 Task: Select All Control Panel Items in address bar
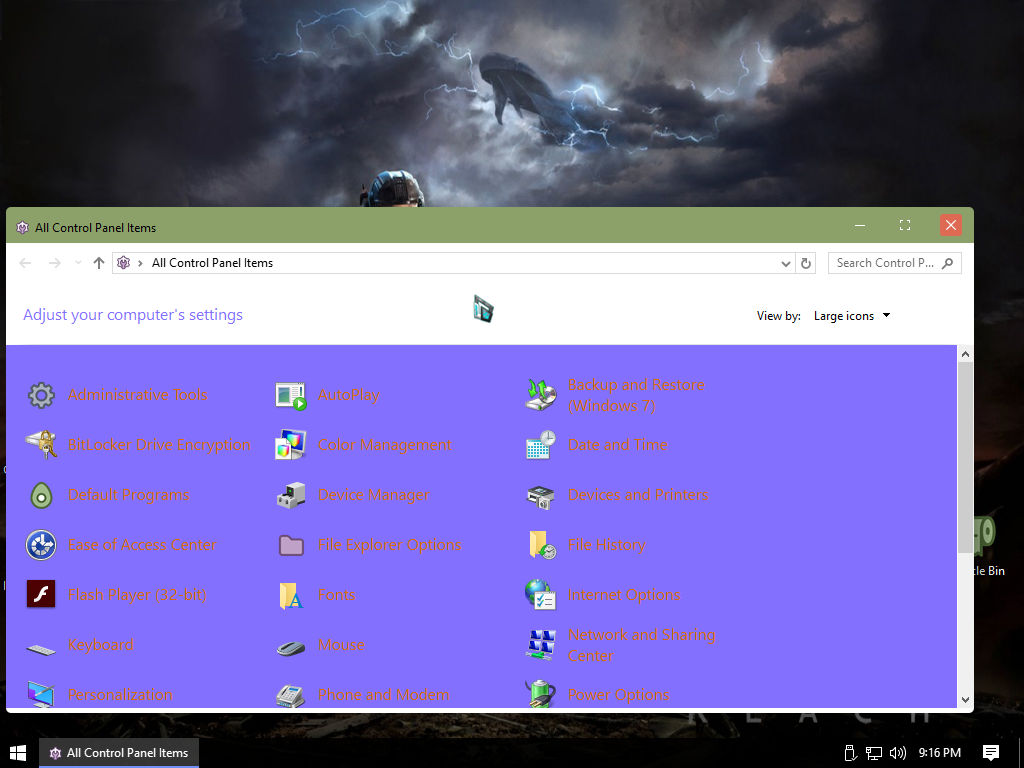212,263
